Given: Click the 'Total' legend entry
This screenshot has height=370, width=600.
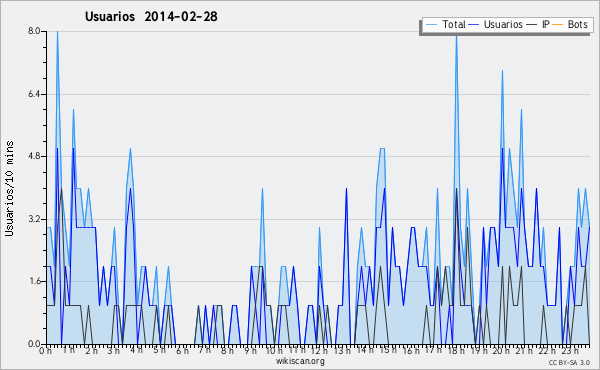Looking at the screenshot, I should click(445, 24).
